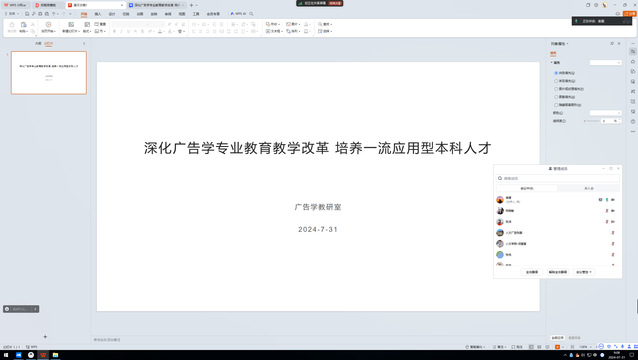Open the 插入 ribbon tab

[98, 14]
